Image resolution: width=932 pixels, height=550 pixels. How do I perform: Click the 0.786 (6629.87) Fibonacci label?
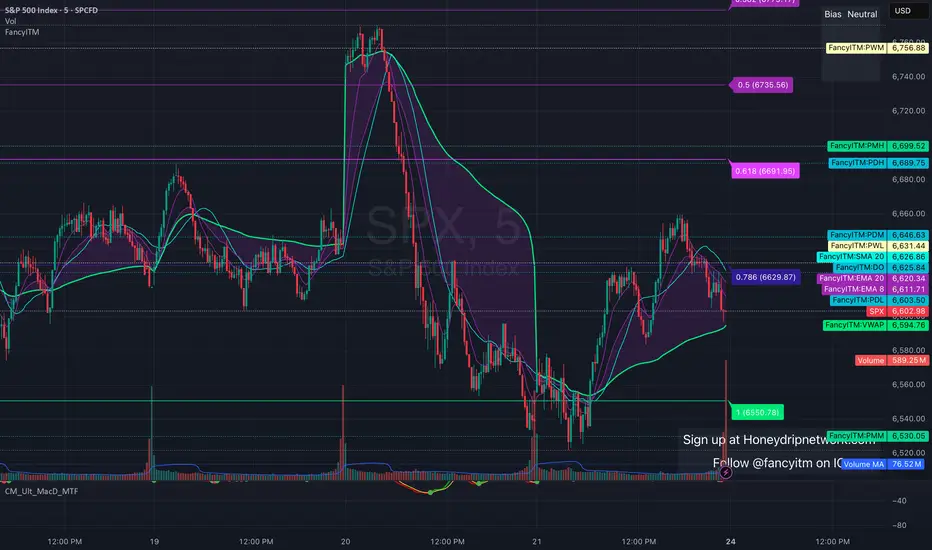(765, 277)
